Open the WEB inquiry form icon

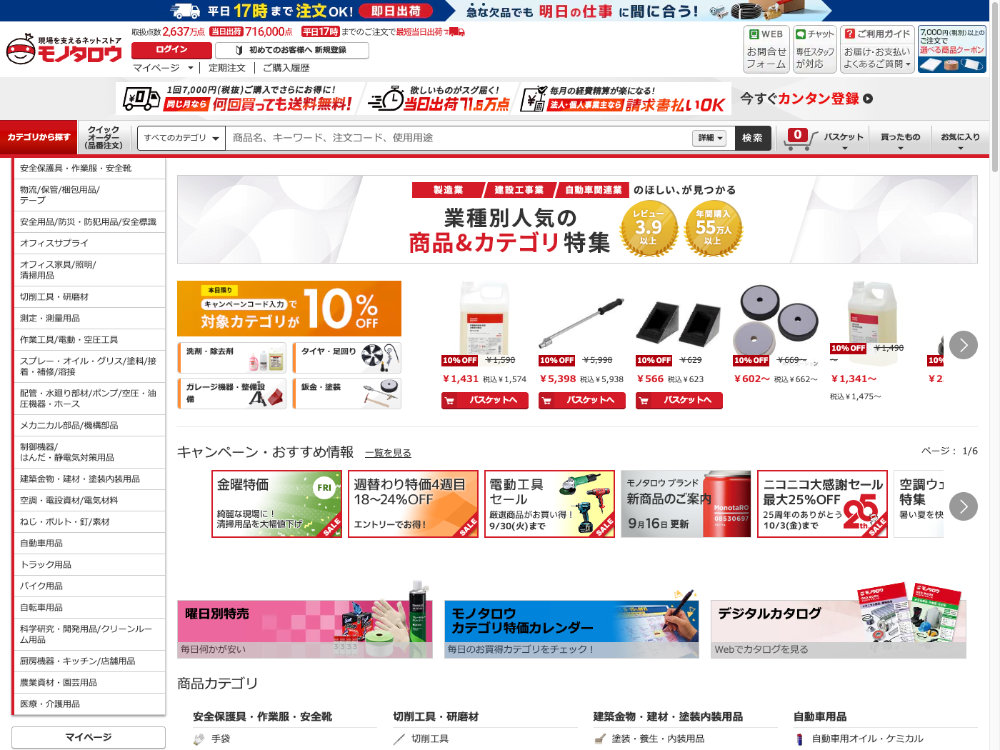765,50
